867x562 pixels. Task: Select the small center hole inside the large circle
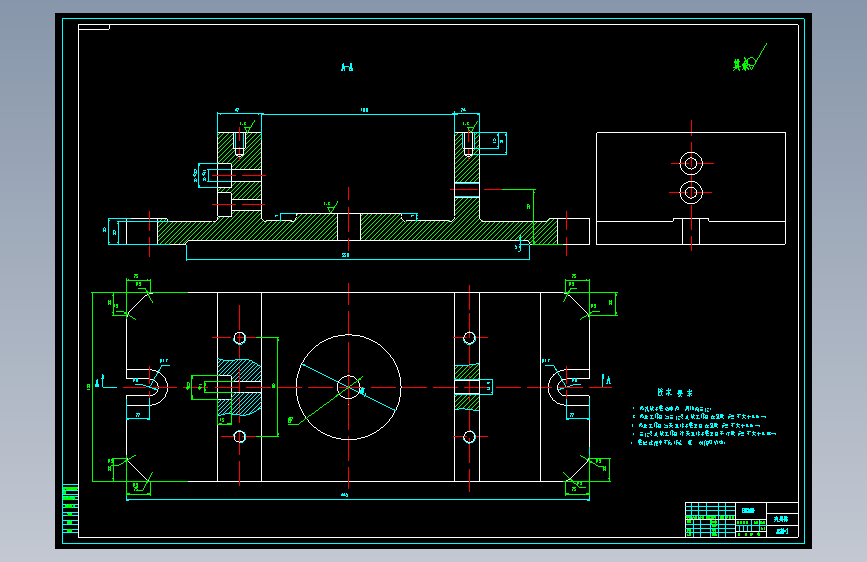point(348,387)
